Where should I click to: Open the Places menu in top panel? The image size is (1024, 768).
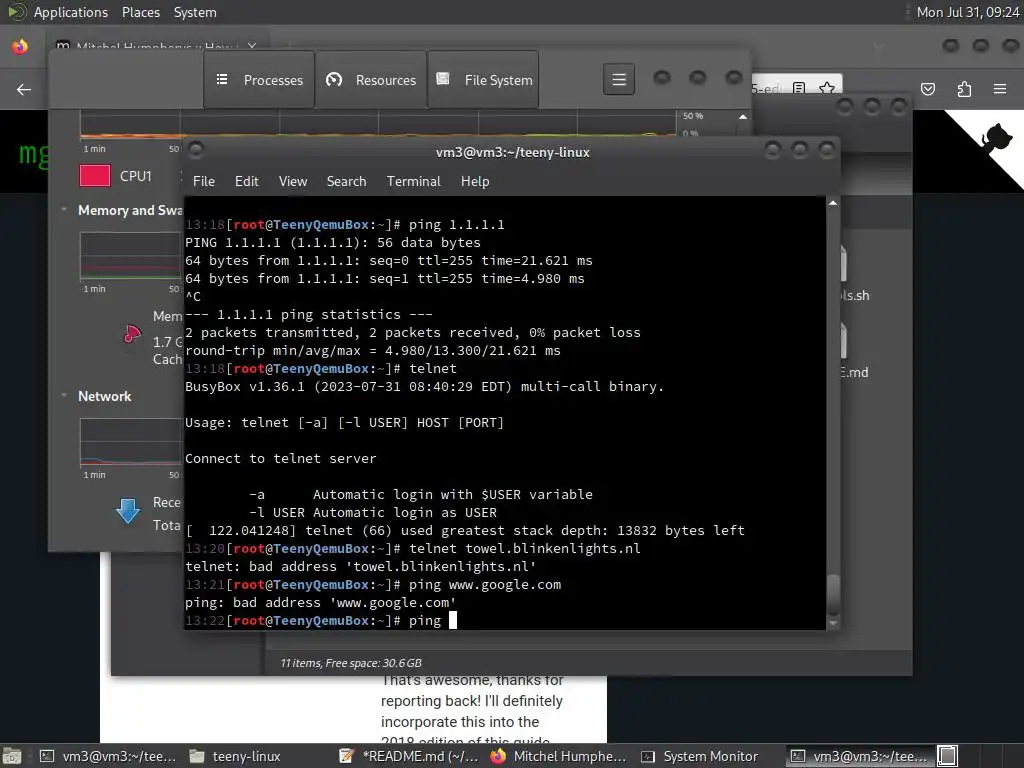(140, 12)
